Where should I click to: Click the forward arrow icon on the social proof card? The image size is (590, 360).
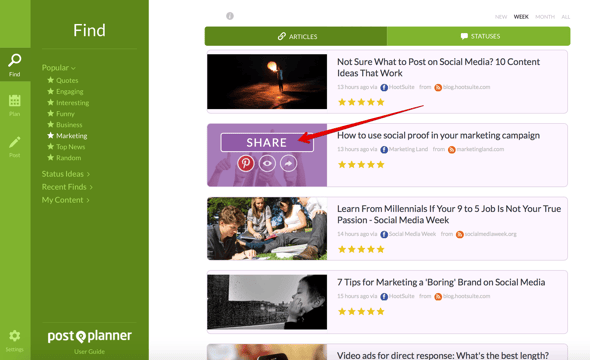tap(289, 164)
